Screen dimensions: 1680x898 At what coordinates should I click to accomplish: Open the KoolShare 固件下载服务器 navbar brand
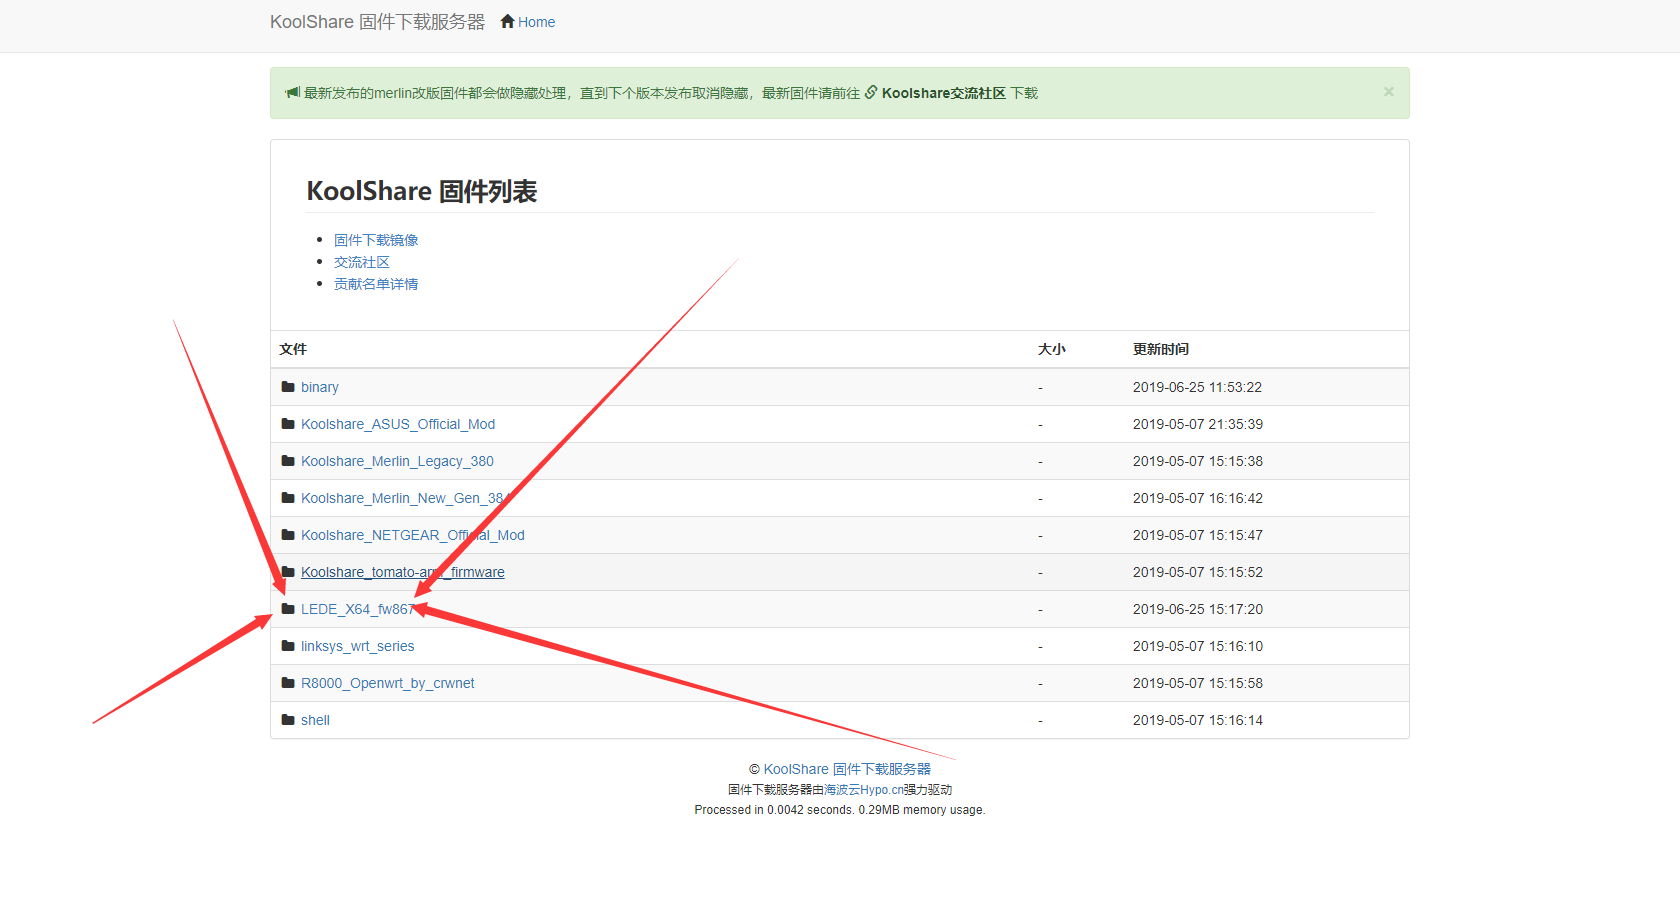coord(377,22)
